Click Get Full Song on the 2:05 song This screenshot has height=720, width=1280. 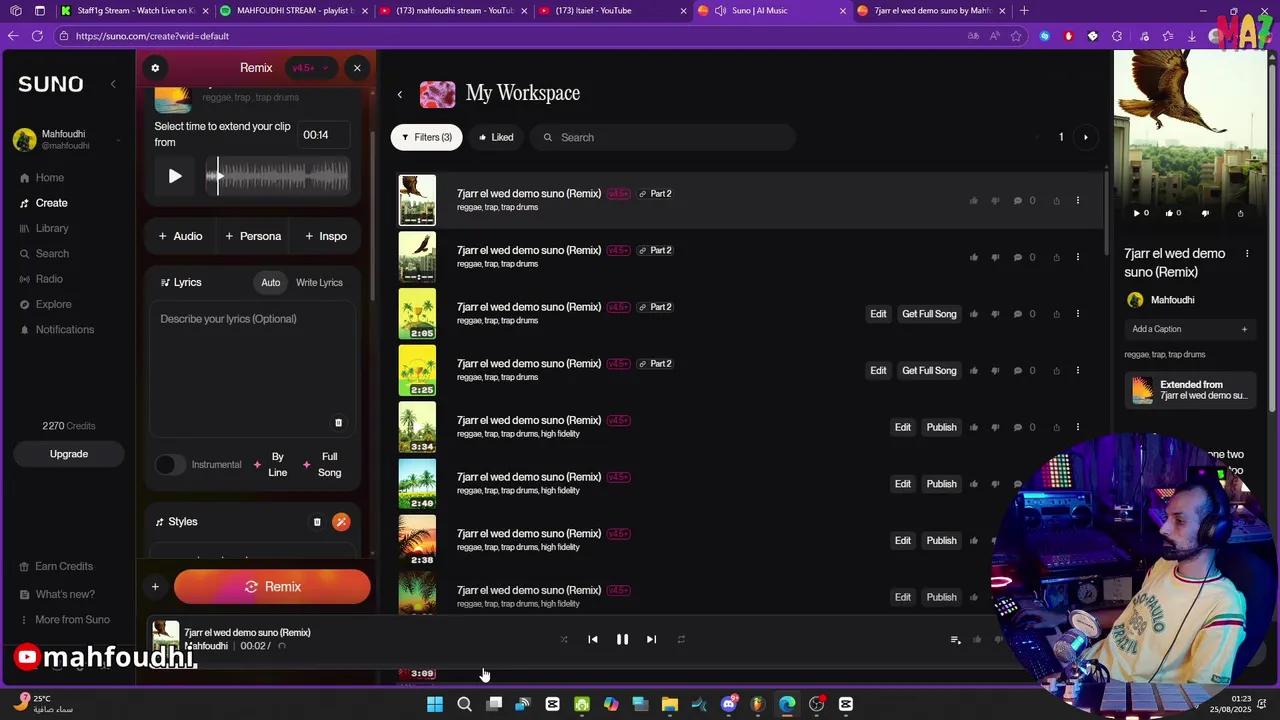(929, 314)
